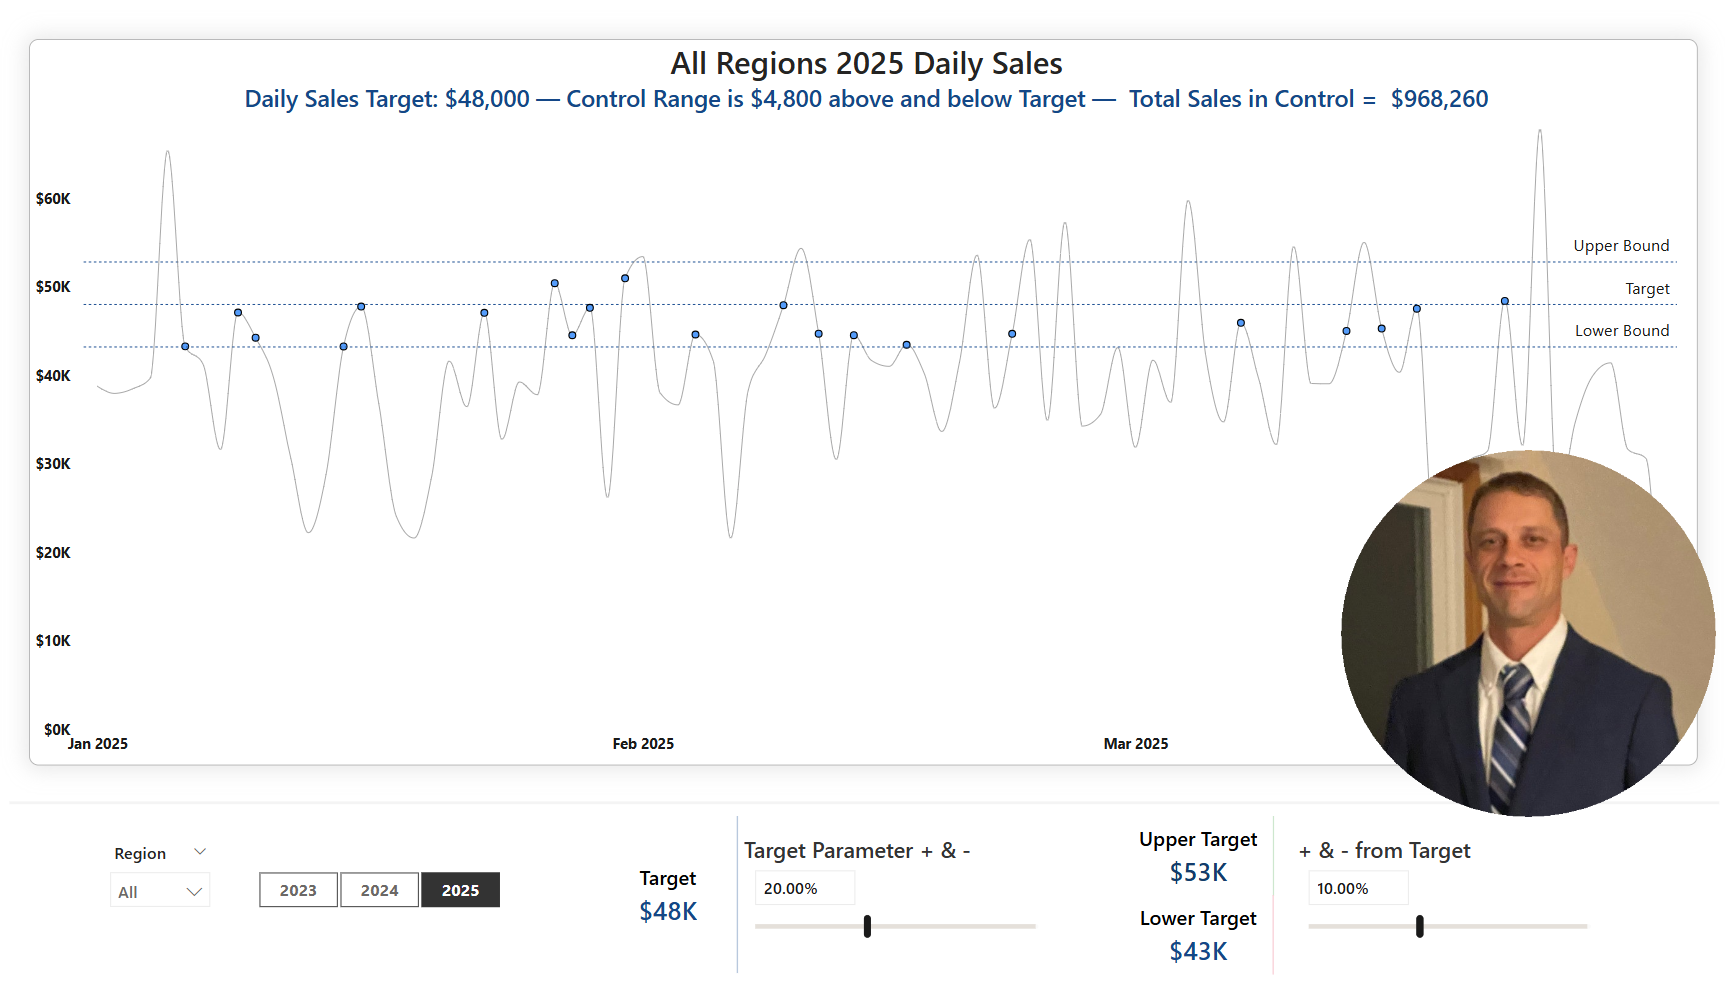Expand the chevron inside the All combo box
Image resolution: width=1725 pixels, height=981 pixels.
[x=194, y=890]
